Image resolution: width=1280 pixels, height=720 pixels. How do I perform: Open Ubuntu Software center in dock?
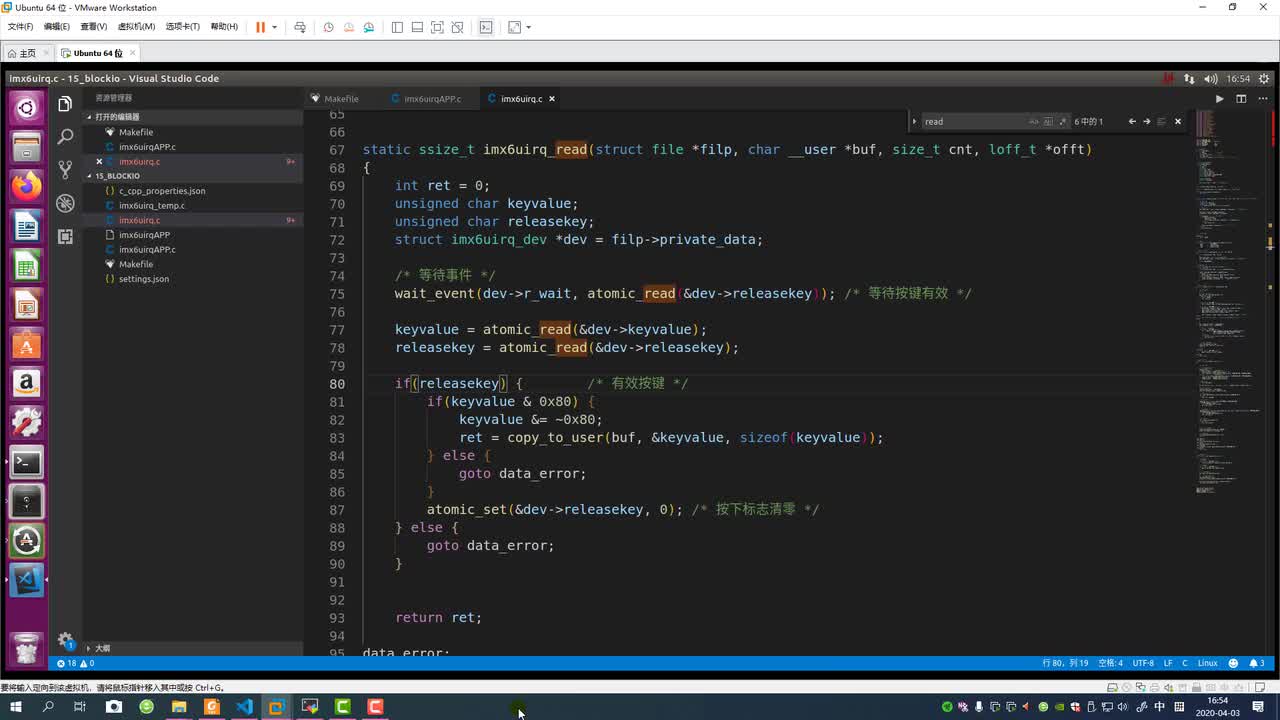pos(27,344)
